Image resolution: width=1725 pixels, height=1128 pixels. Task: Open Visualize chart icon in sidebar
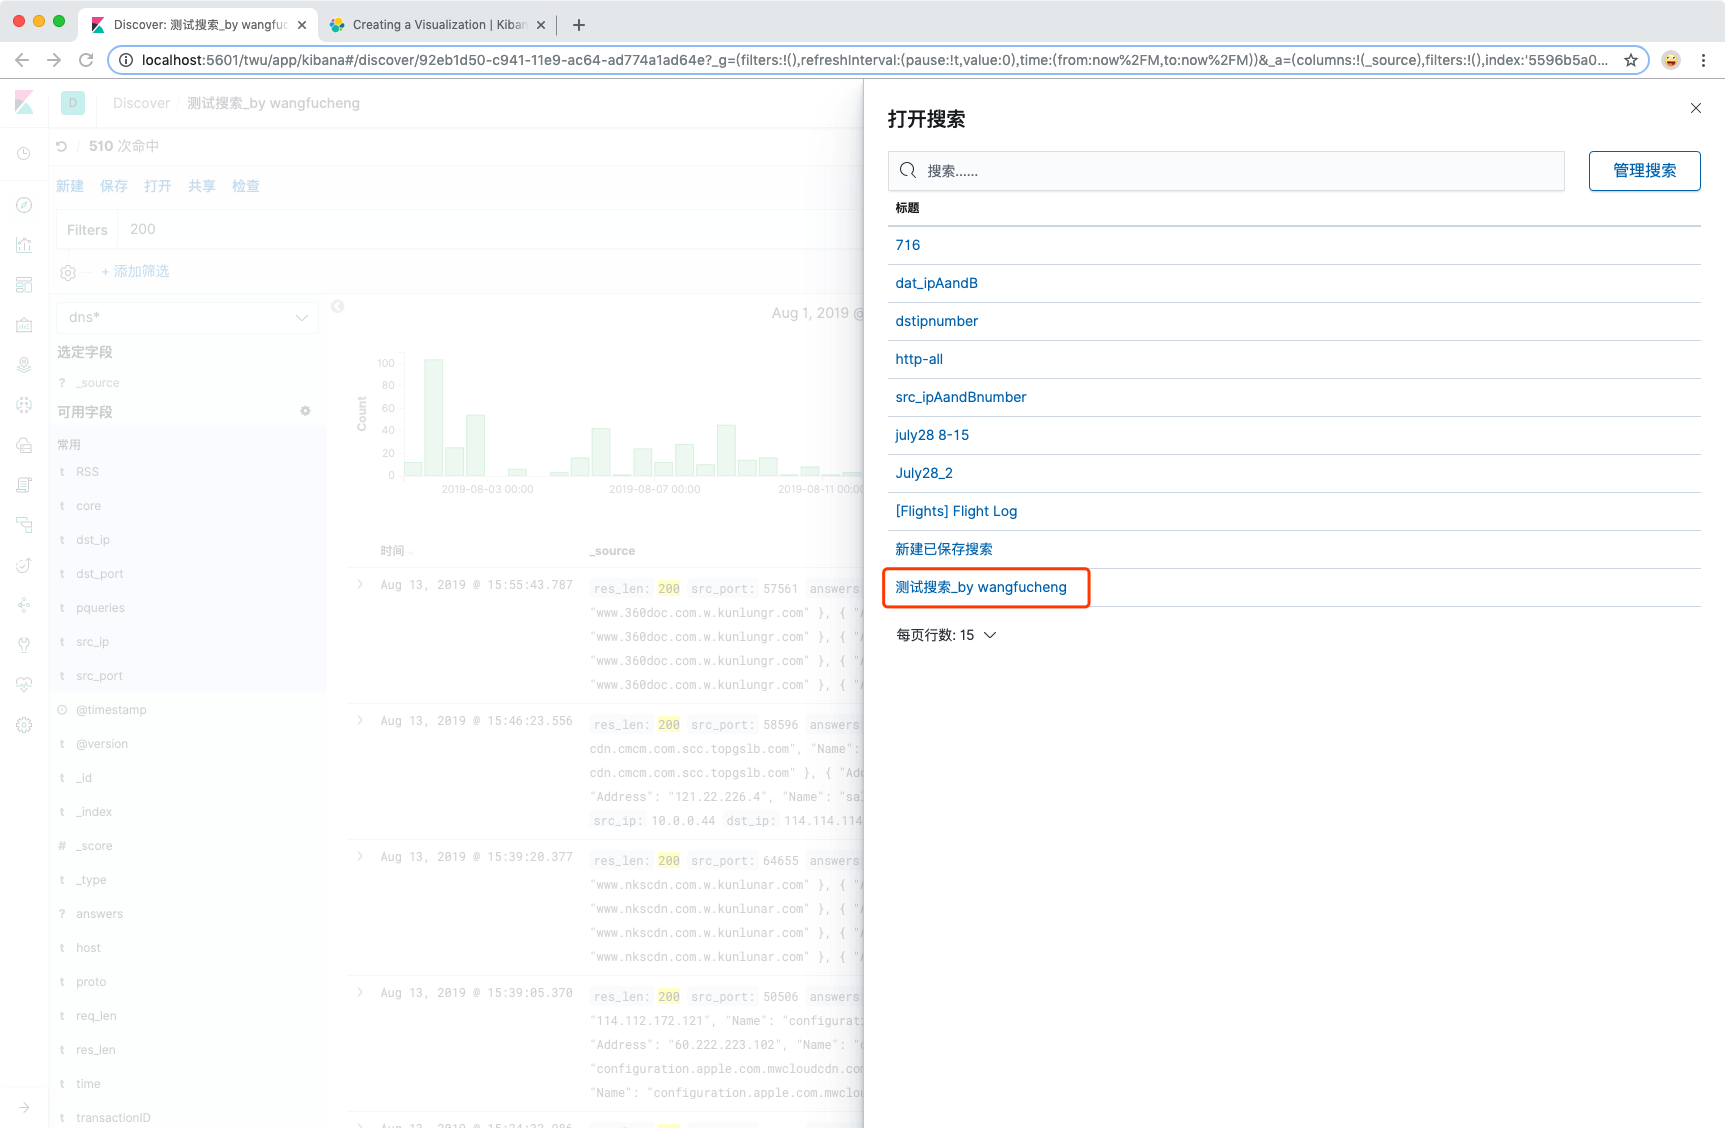(x=24, y=245)
